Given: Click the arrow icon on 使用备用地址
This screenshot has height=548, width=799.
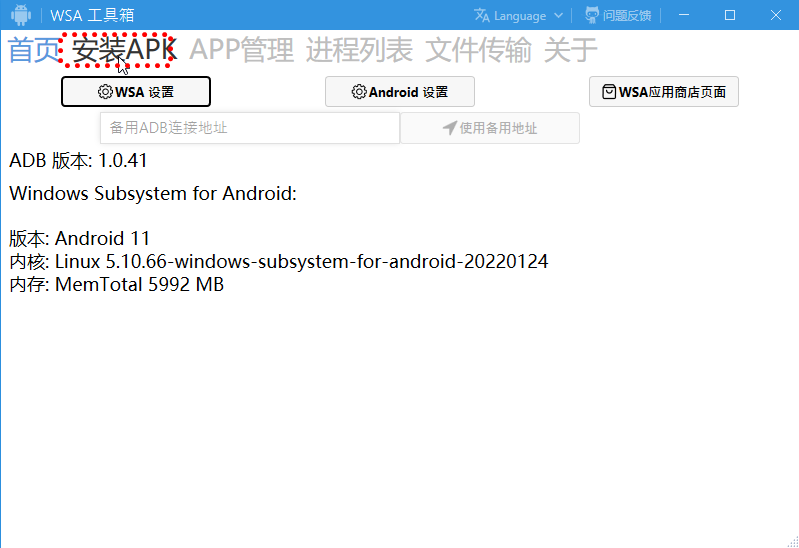Looking at the screenshot, I should 450,128.
